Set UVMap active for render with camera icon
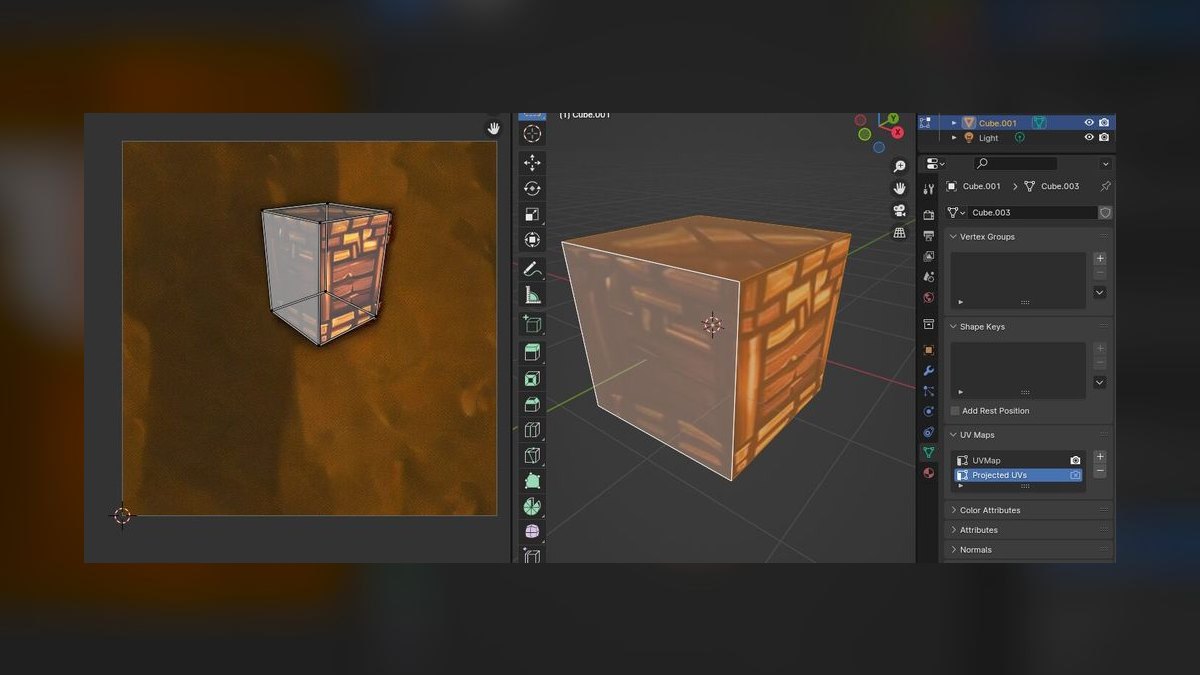Screen dimensions: 1200x675 click(1075, 461)
